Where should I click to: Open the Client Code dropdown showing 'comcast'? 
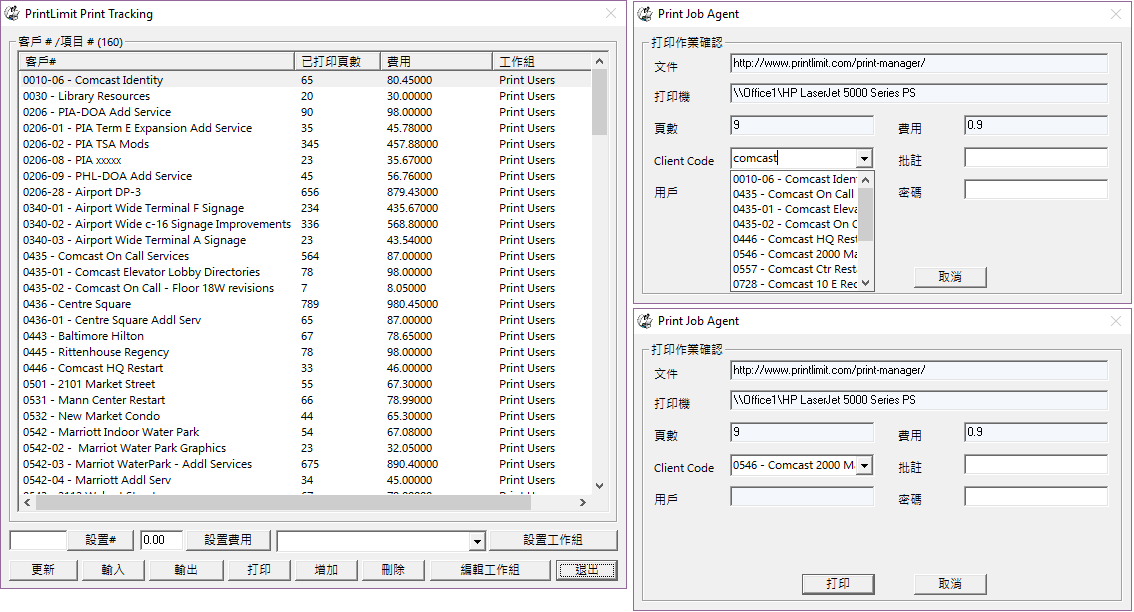[x=864, y=158]
